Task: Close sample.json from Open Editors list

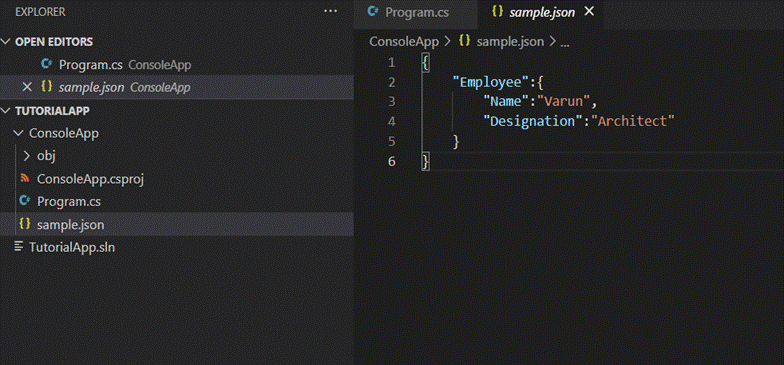Action: coord(27,87)
